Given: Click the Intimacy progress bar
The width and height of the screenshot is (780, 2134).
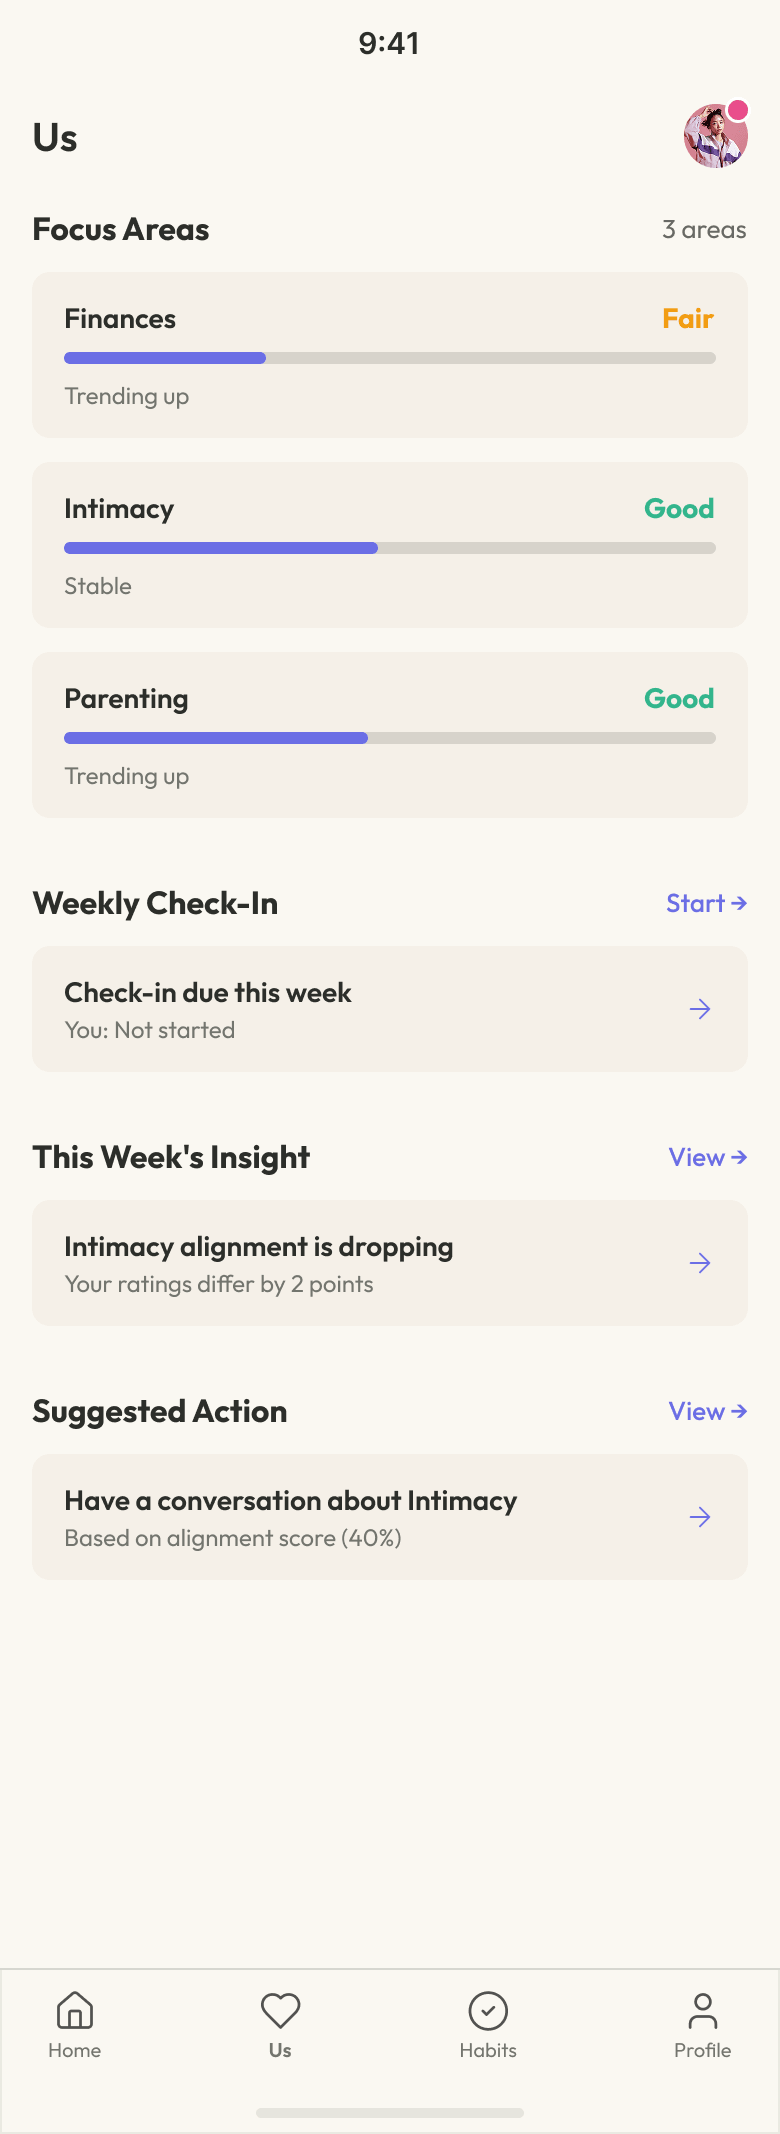Looking at the screenshot, I should (x=390, y=548).
